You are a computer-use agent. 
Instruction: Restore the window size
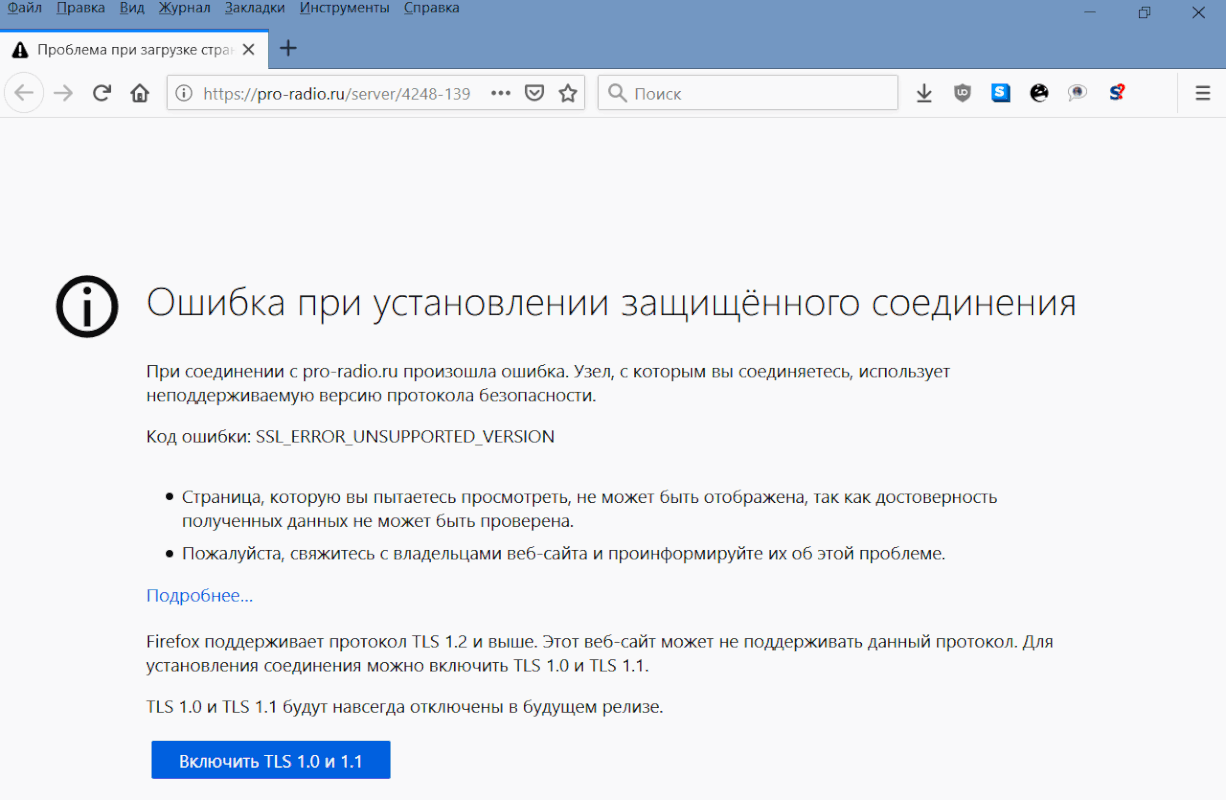(1144, 12)
